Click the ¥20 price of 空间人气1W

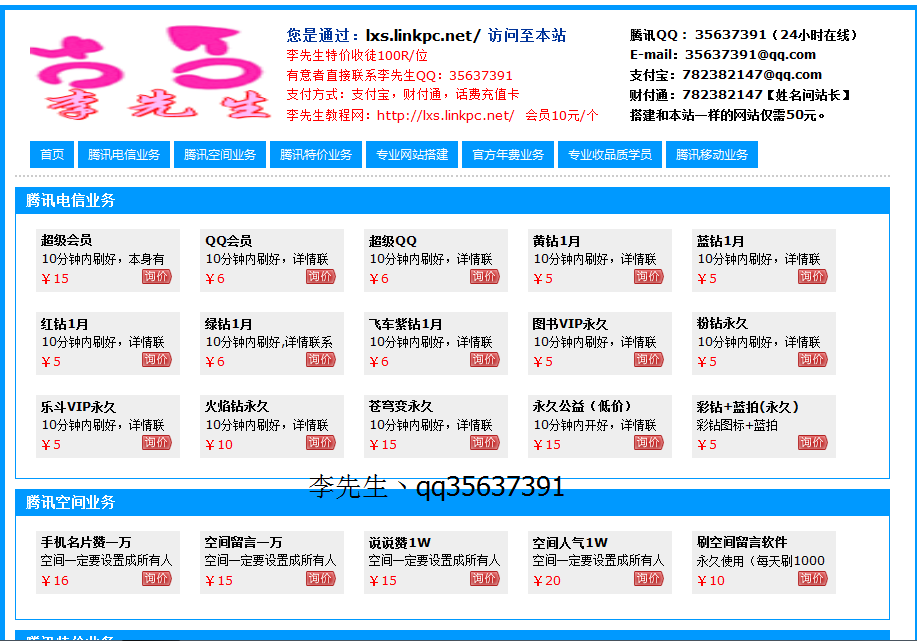[547, 581]
